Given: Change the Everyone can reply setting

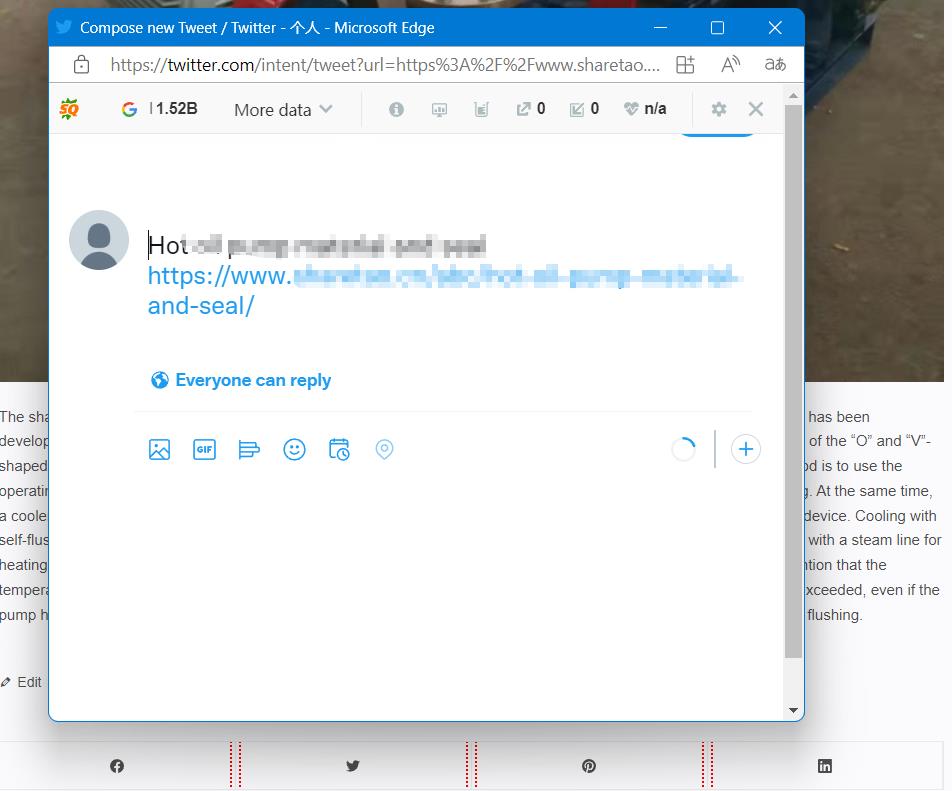Looking at the screenshot, I should tap(240, 380).
